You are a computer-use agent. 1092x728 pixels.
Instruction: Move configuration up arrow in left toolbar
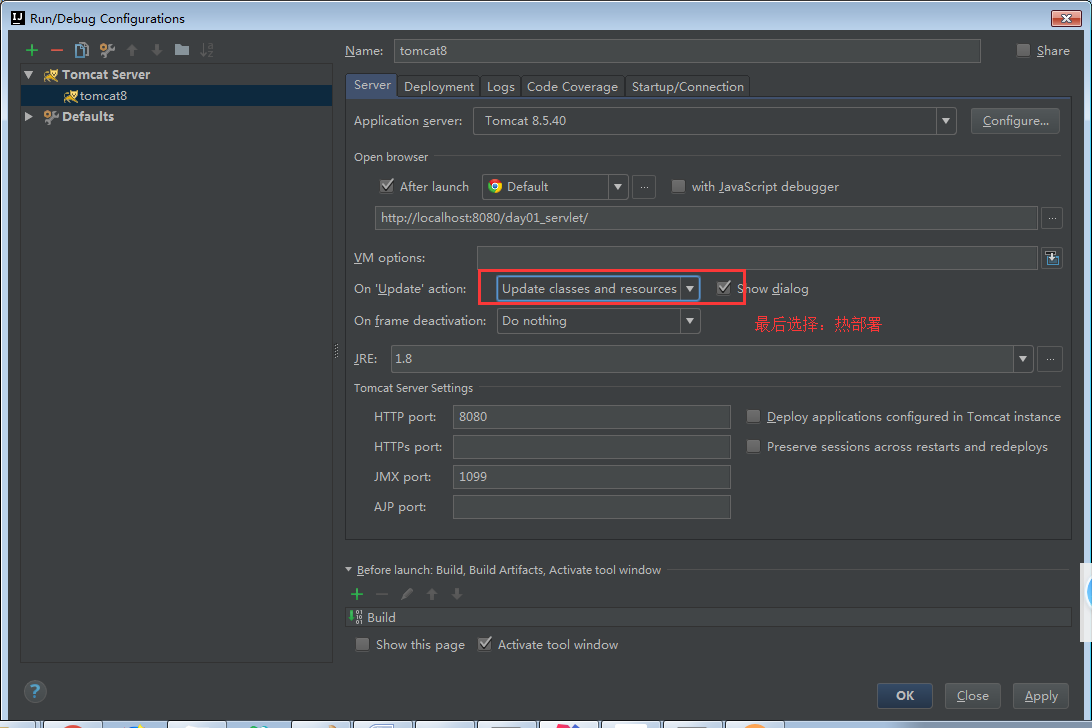132,50
